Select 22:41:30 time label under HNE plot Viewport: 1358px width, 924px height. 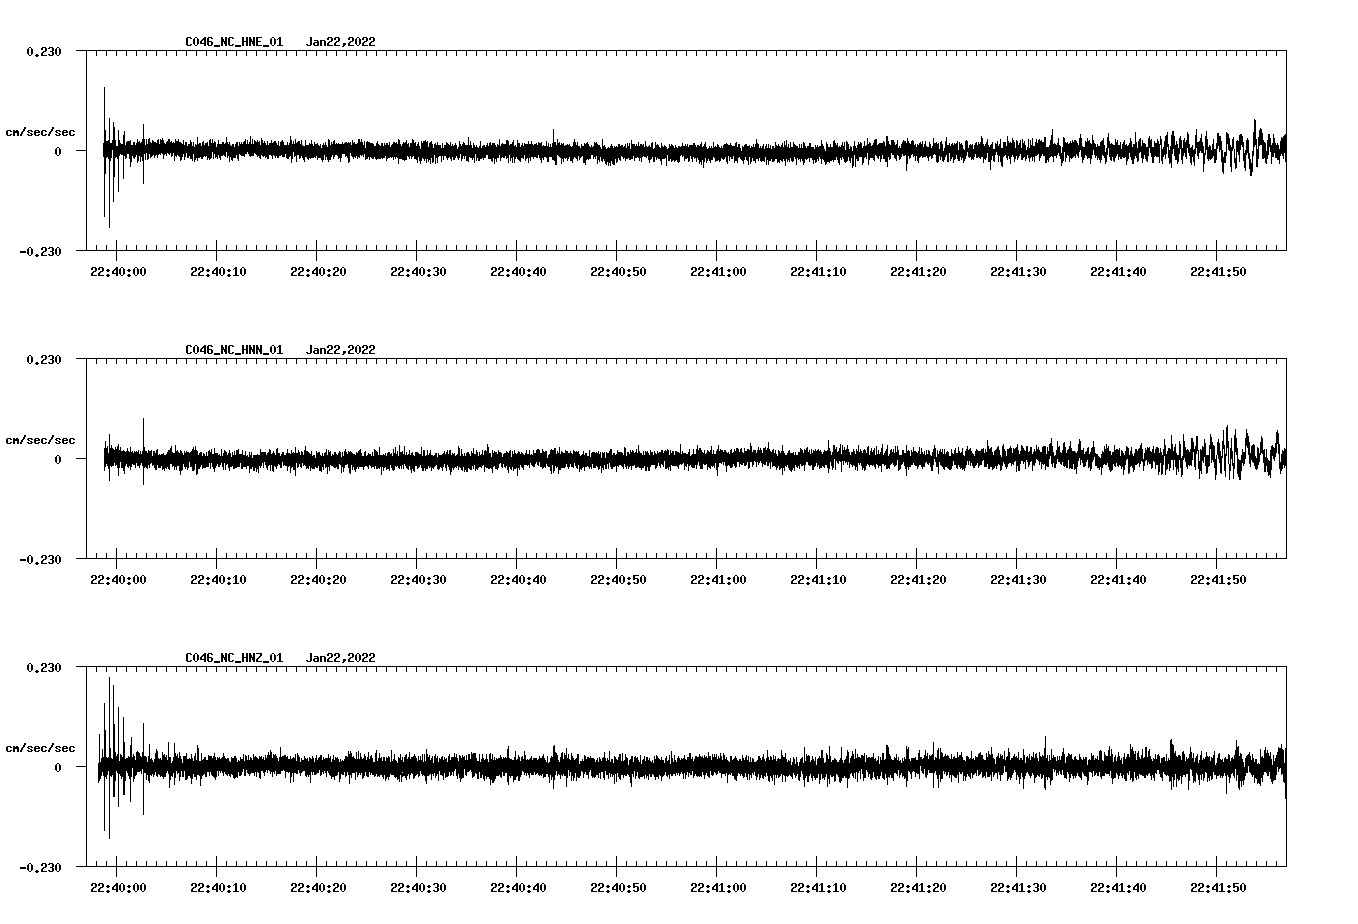pyautogui.click(x=1018, y=272)
